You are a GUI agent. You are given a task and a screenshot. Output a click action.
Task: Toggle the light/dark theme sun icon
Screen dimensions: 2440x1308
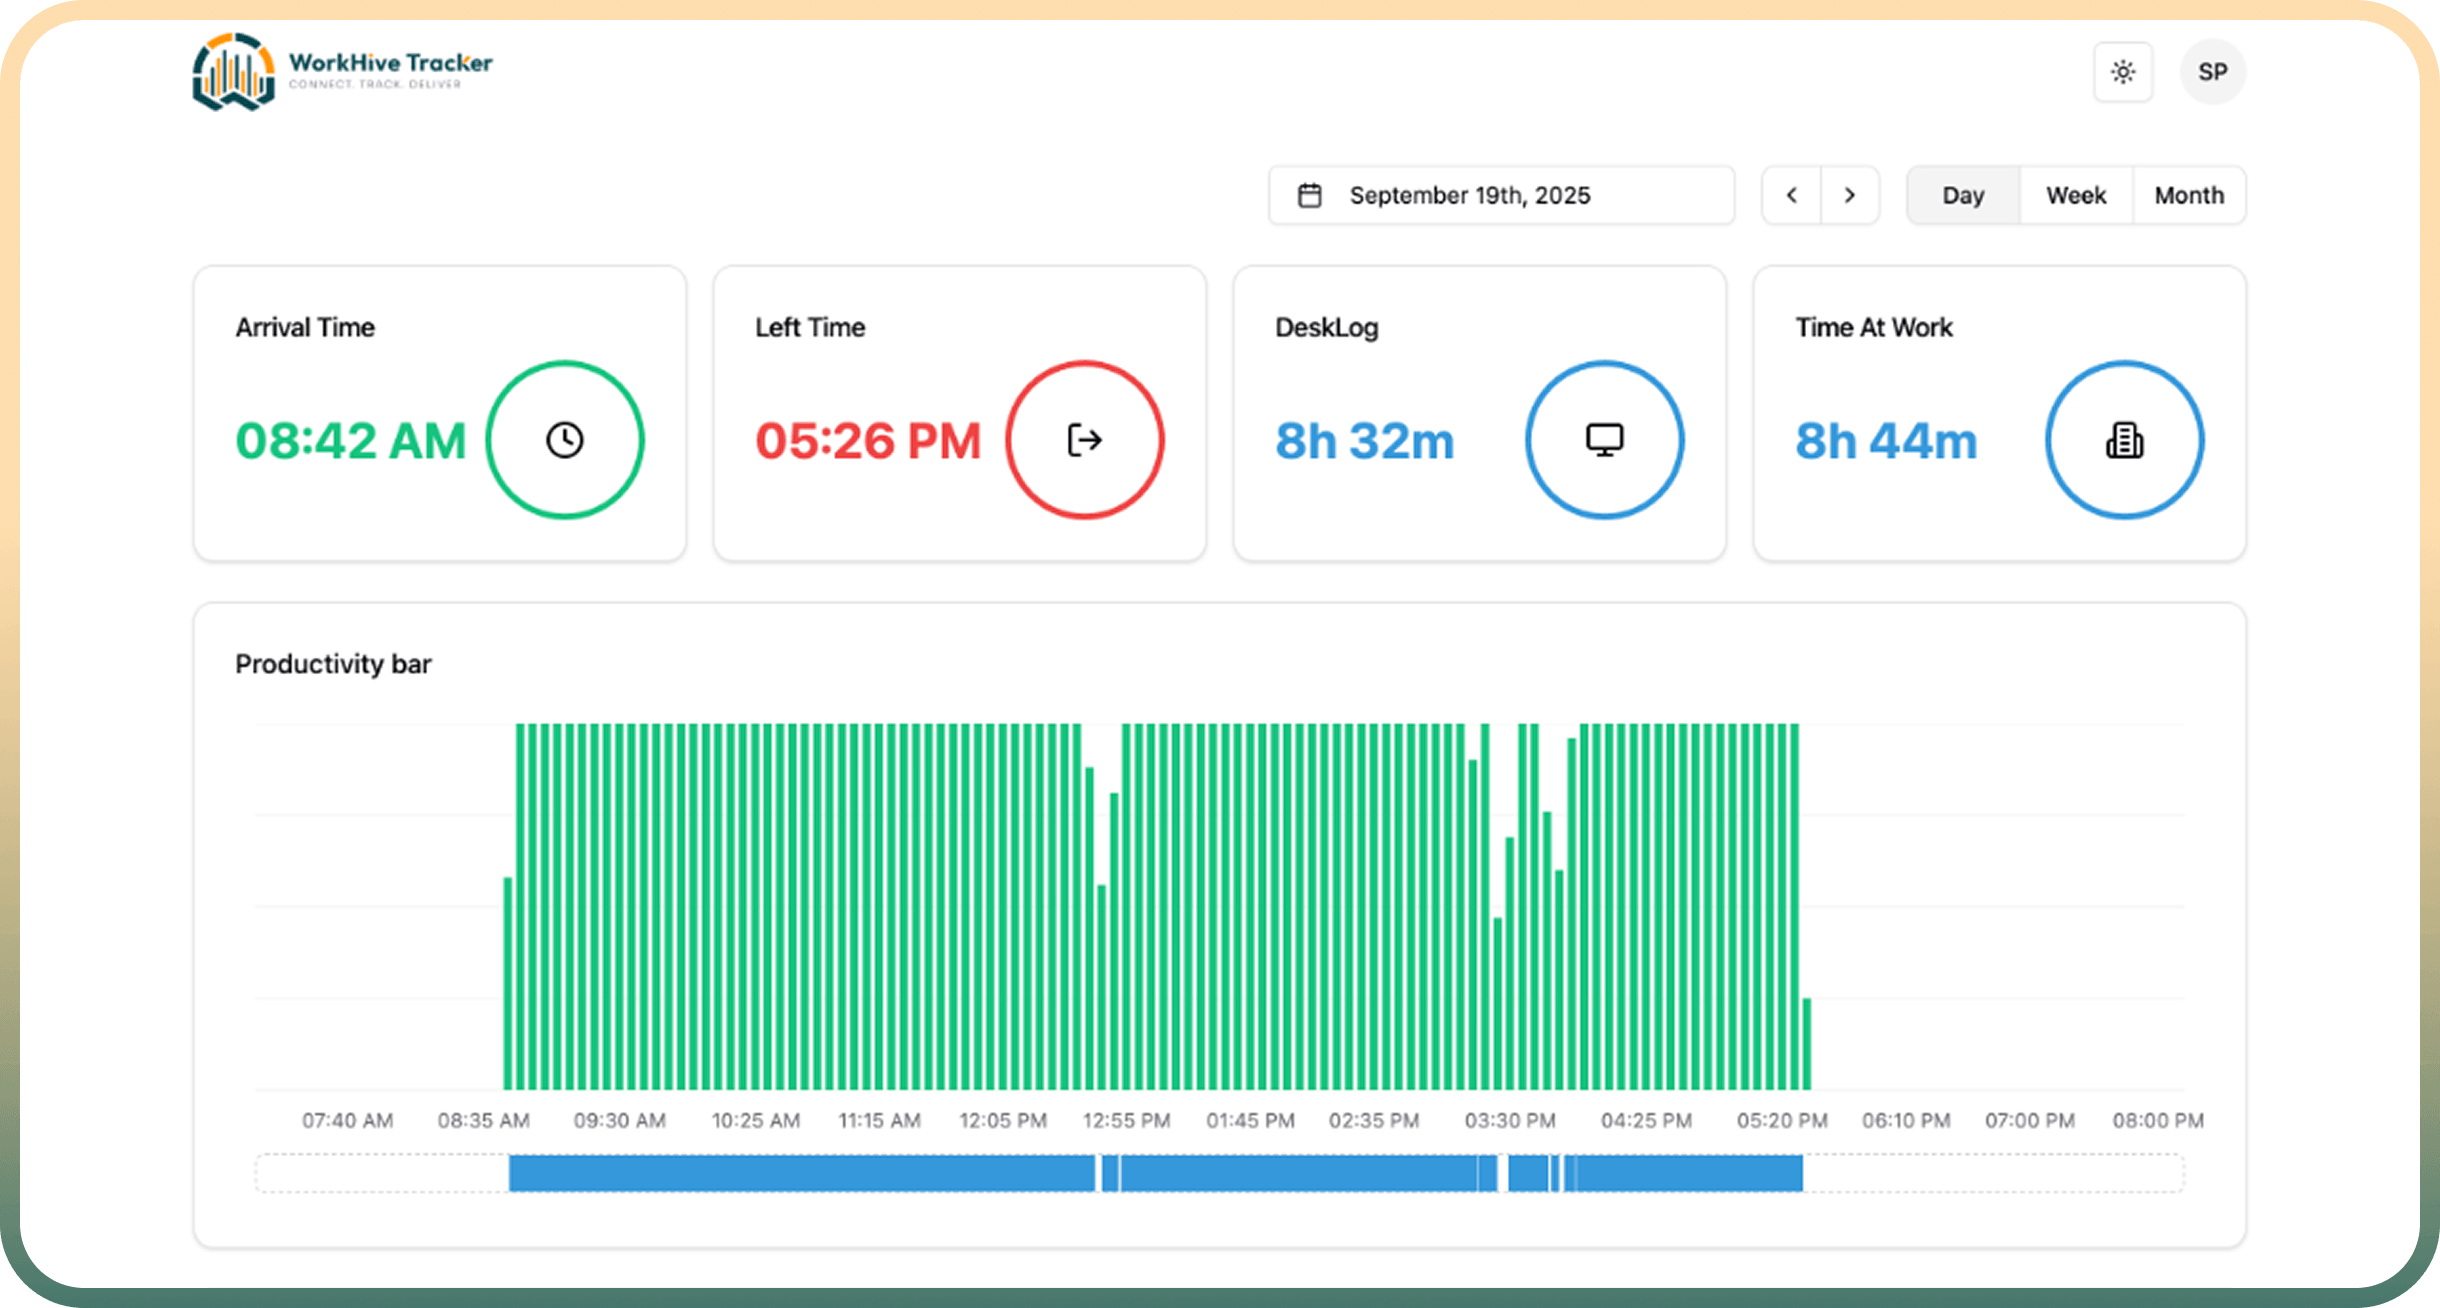pos(2123,72)
